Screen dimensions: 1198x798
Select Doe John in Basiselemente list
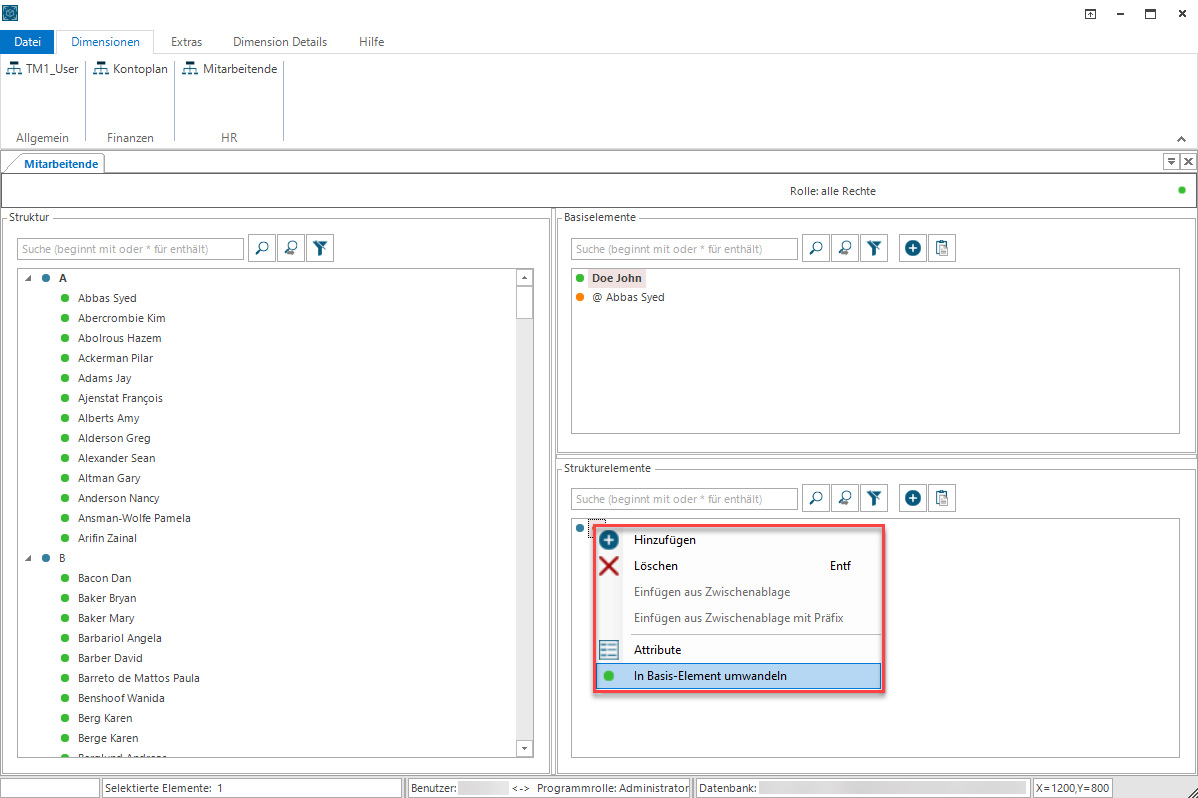[617, 278]
